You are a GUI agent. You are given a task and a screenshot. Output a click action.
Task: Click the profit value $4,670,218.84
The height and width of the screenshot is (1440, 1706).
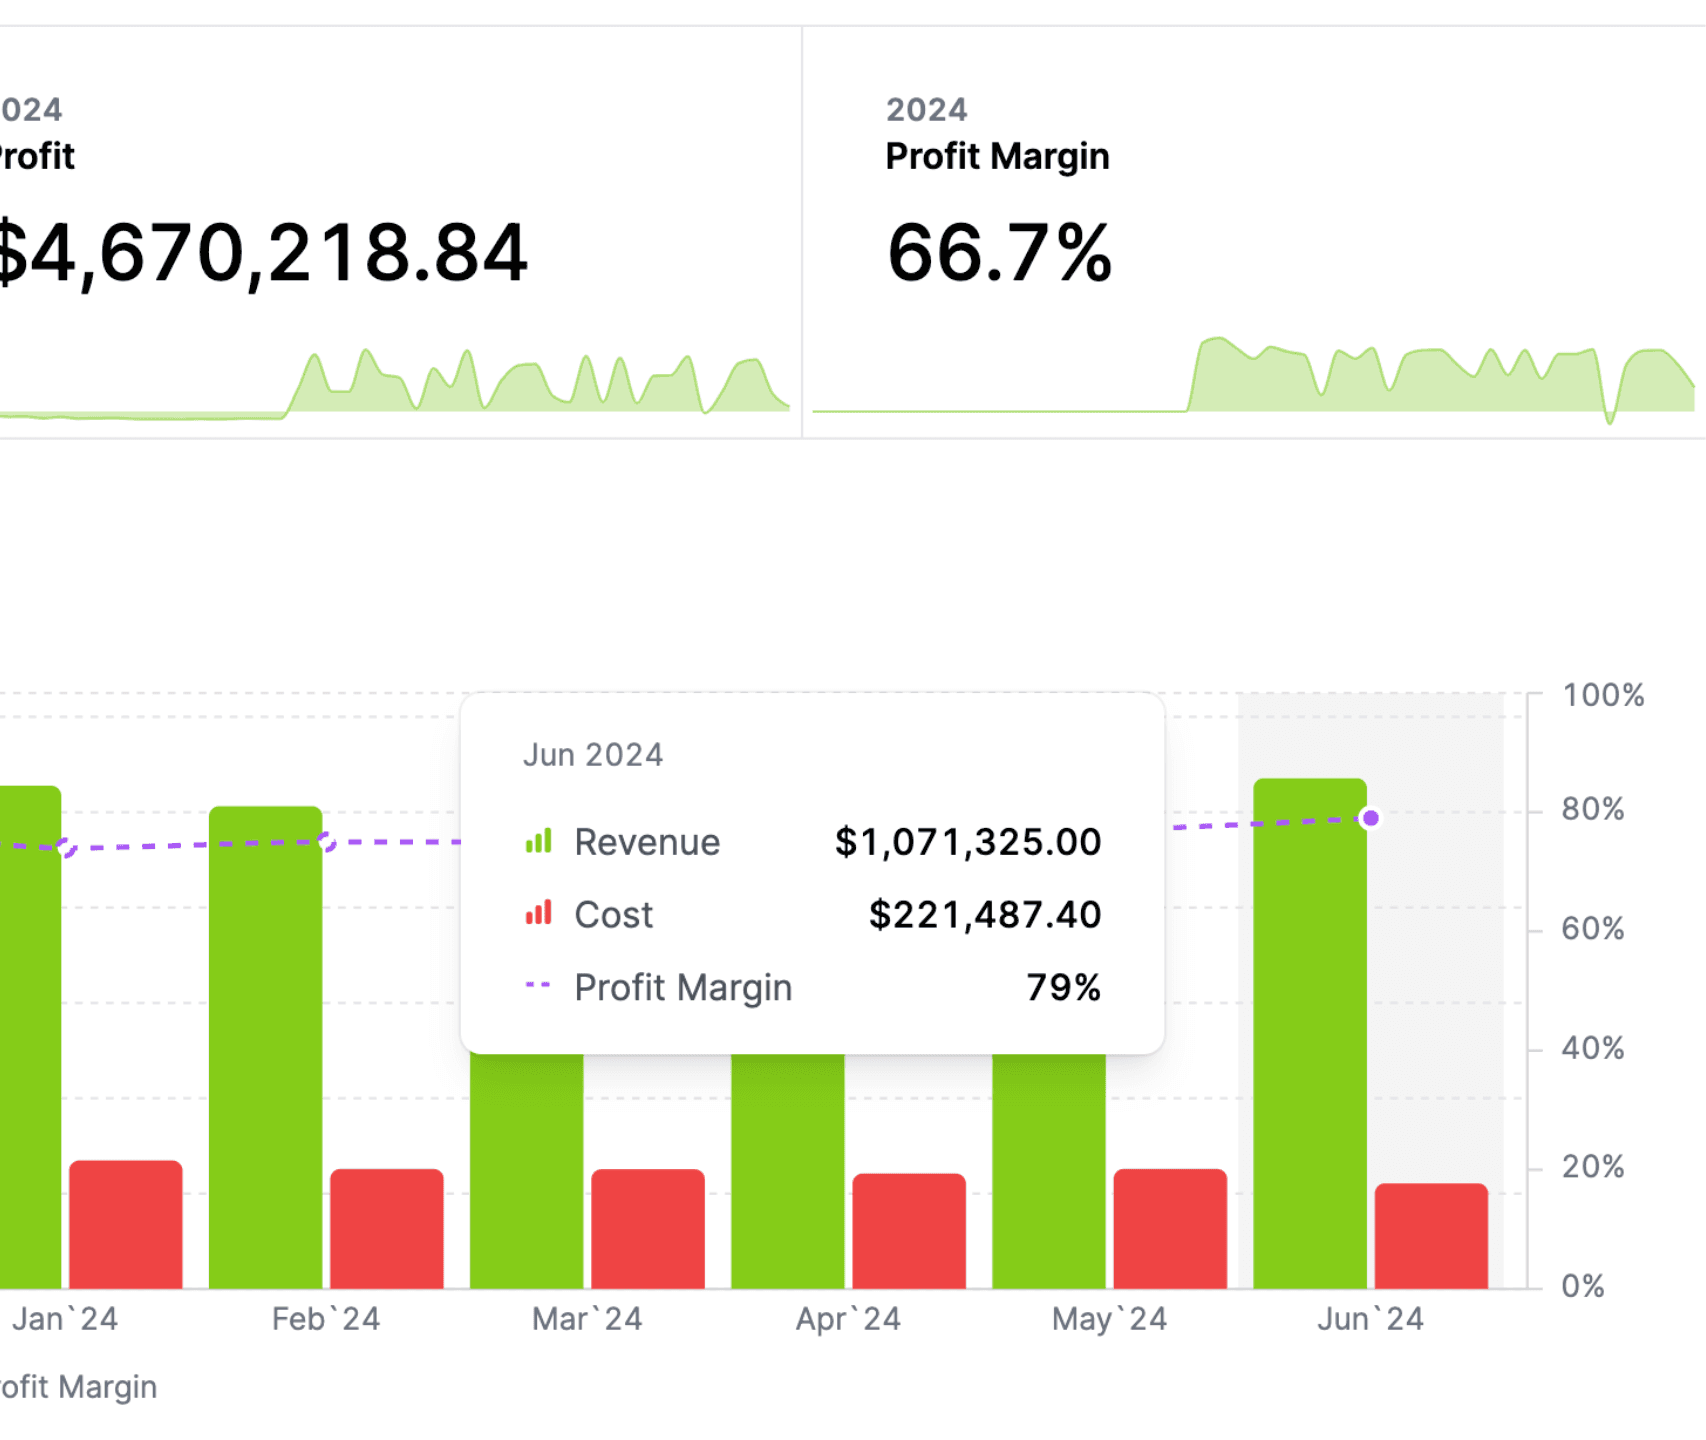coord(262,255)
